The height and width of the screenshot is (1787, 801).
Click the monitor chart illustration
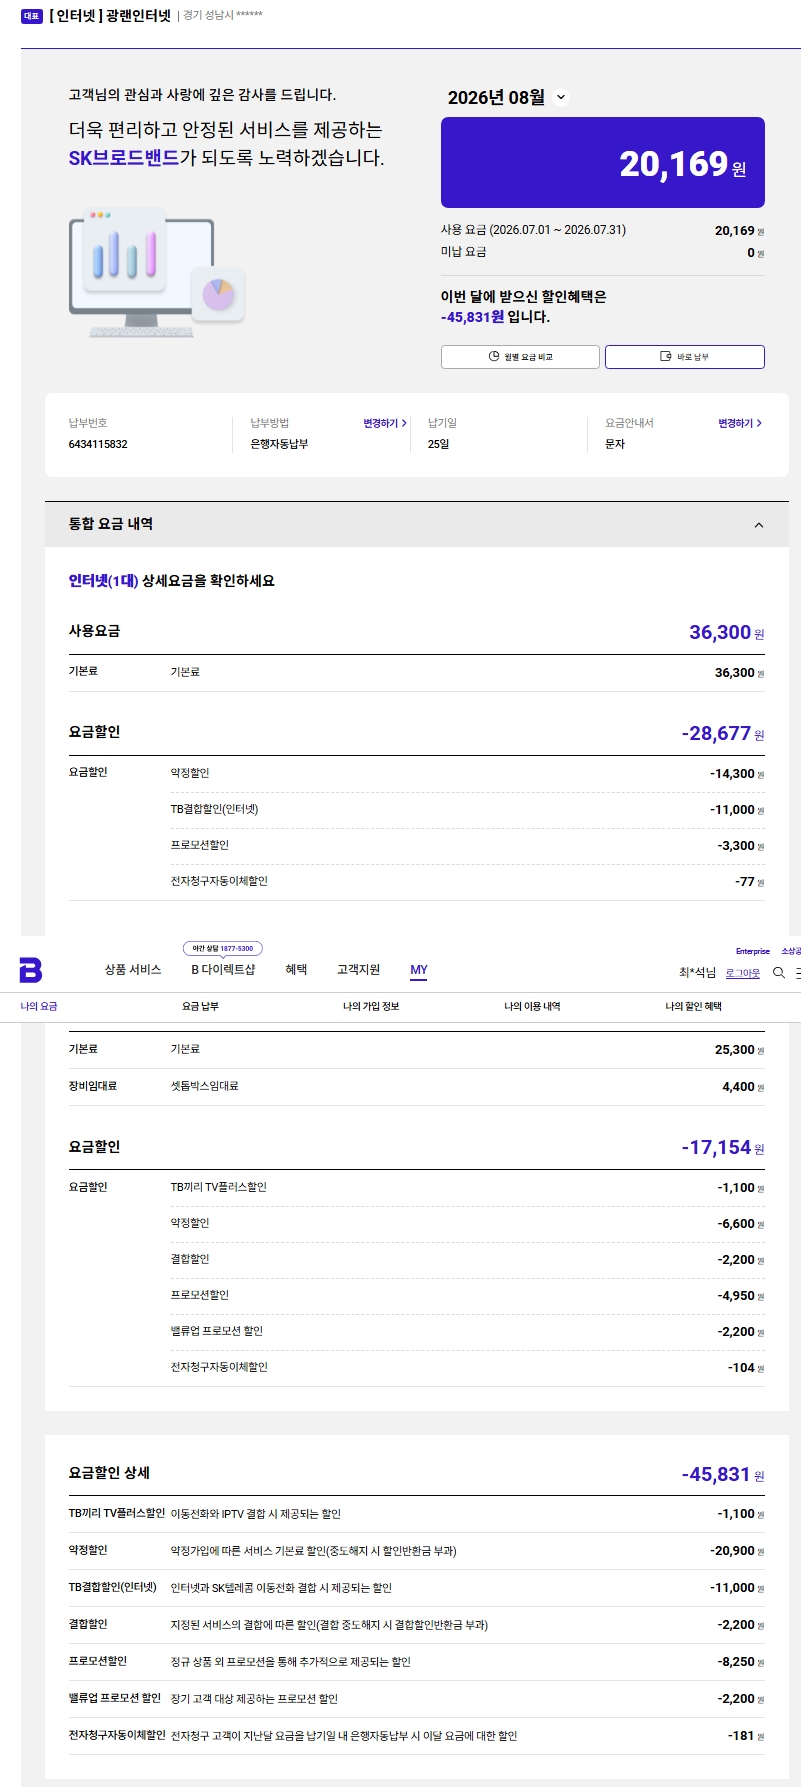point(157,272)
